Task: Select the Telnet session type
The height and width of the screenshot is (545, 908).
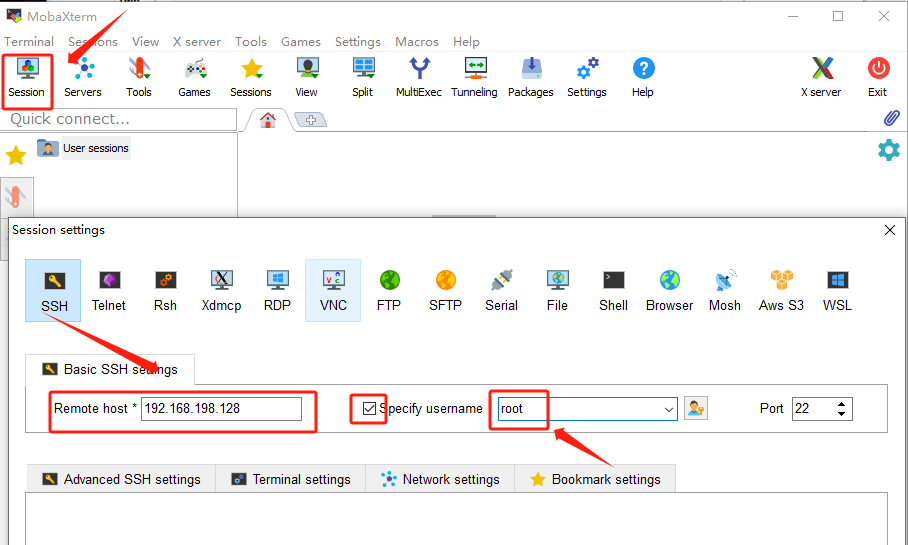Action: [x=109, y=291]
